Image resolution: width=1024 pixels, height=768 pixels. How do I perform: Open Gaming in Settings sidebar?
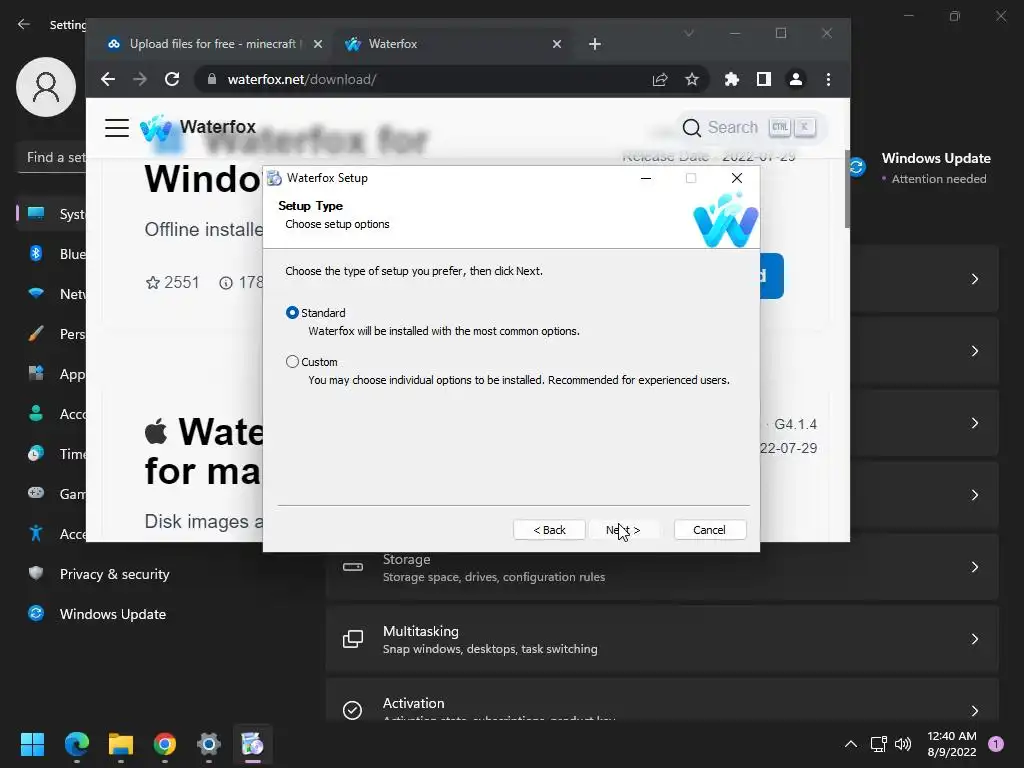coord(51,494)
